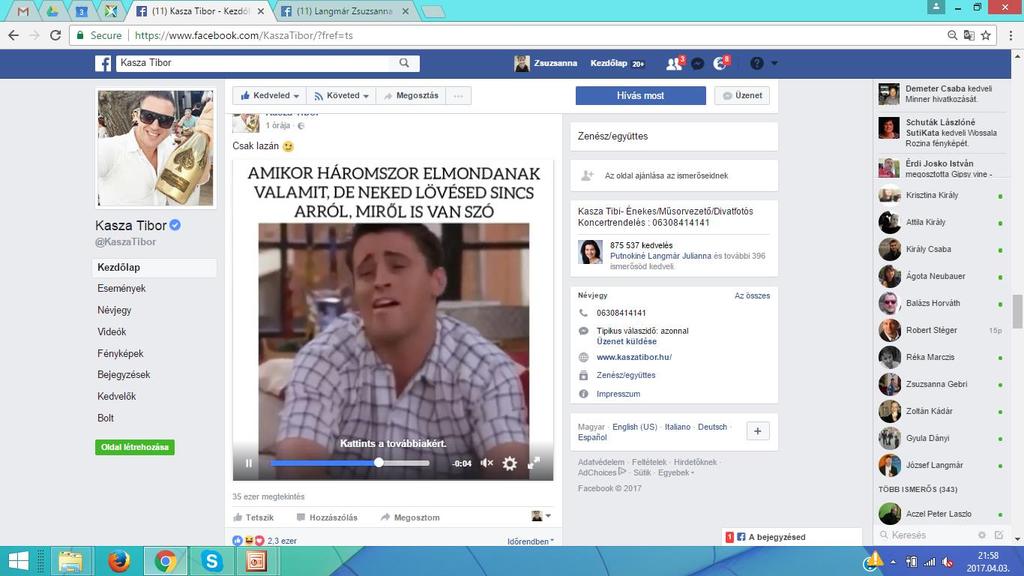This screenshot has width=1024, height=576.
Task: Open Chrome menu three dots
Action: click(x=1010, y=35)
